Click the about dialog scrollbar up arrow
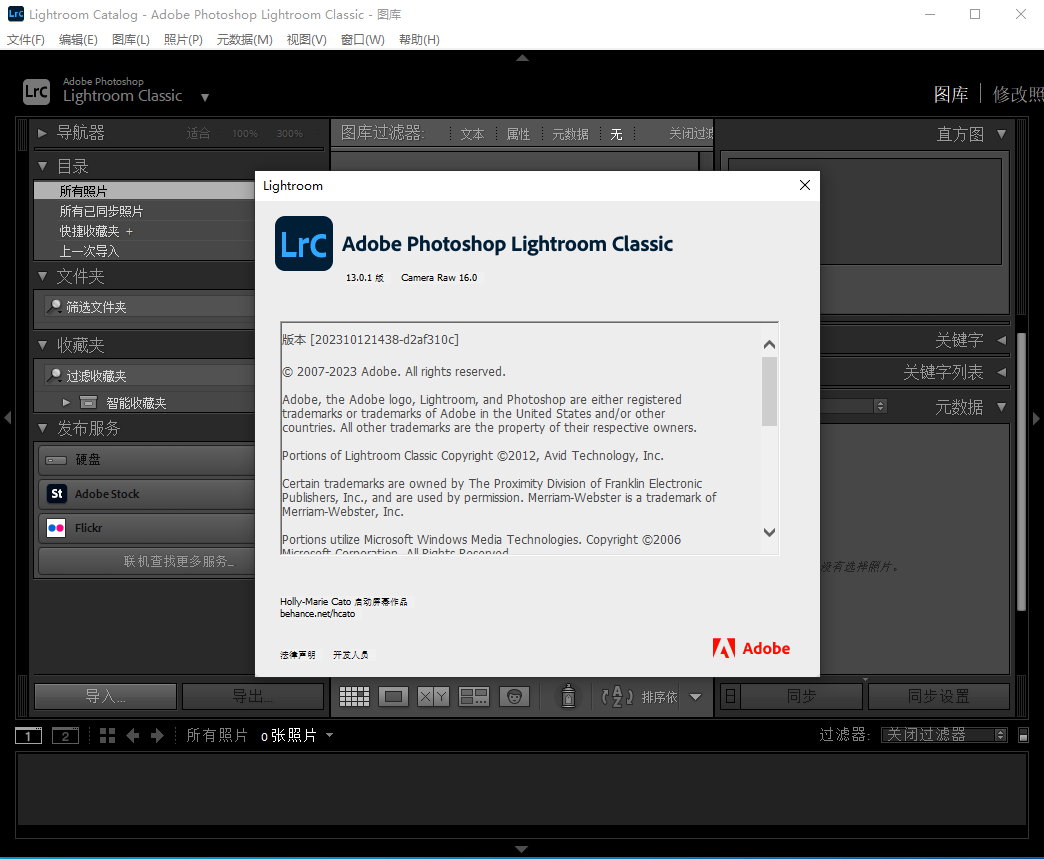Viewport: 1044px width, 859px height. pyautogui.click(x=770, y=344)
